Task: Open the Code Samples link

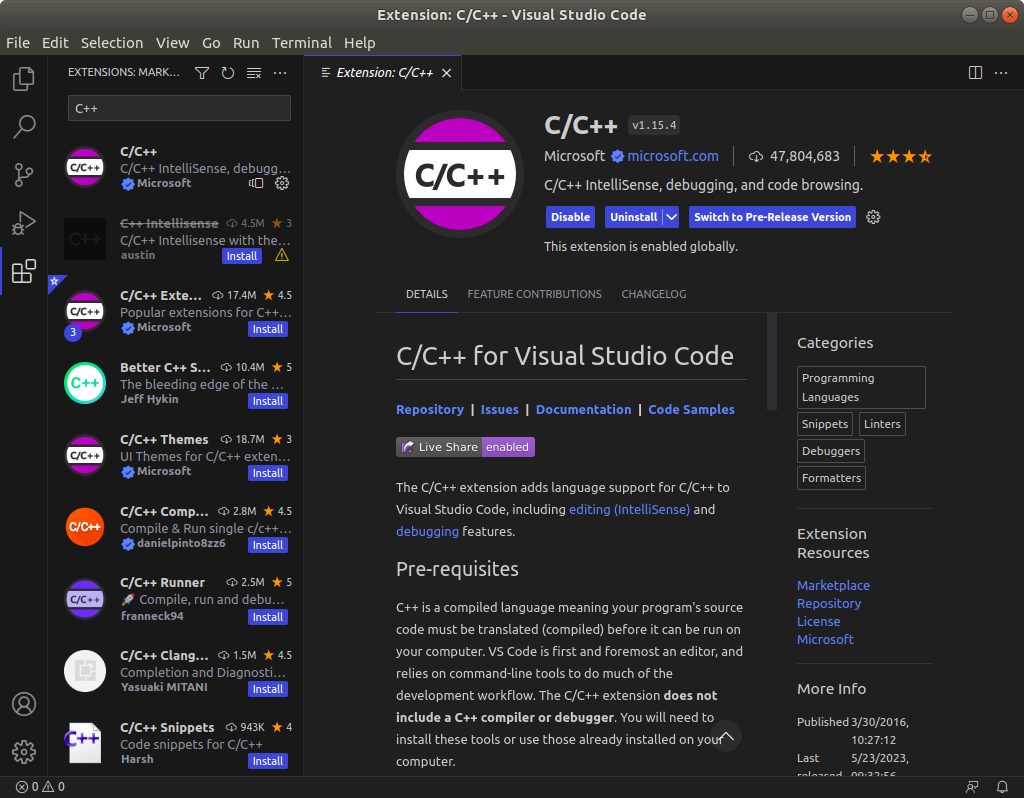Action: (691, 409)
